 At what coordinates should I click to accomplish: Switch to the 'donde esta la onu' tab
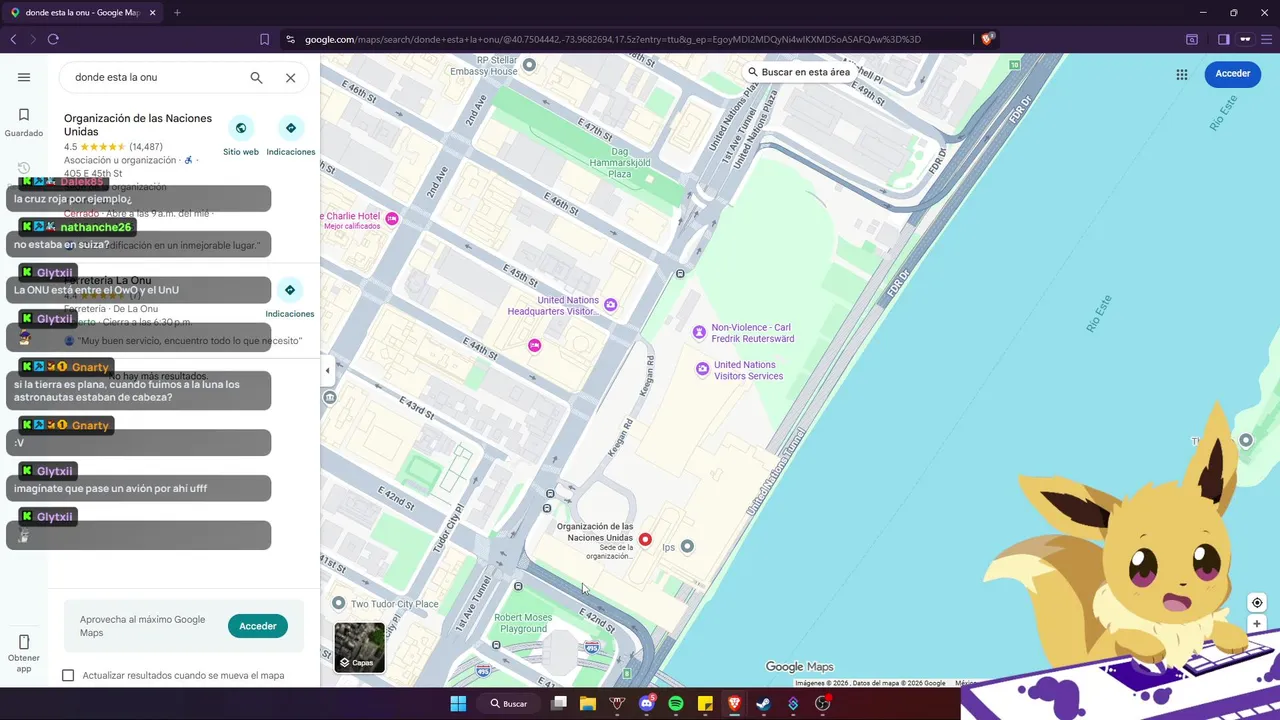(82, 12)
